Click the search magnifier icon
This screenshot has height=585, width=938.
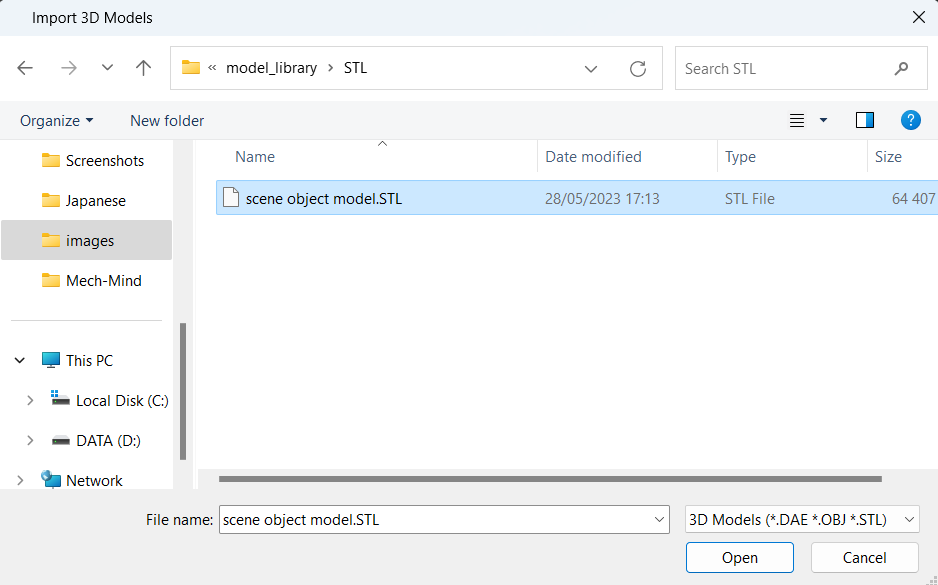(x=901, y=69)
